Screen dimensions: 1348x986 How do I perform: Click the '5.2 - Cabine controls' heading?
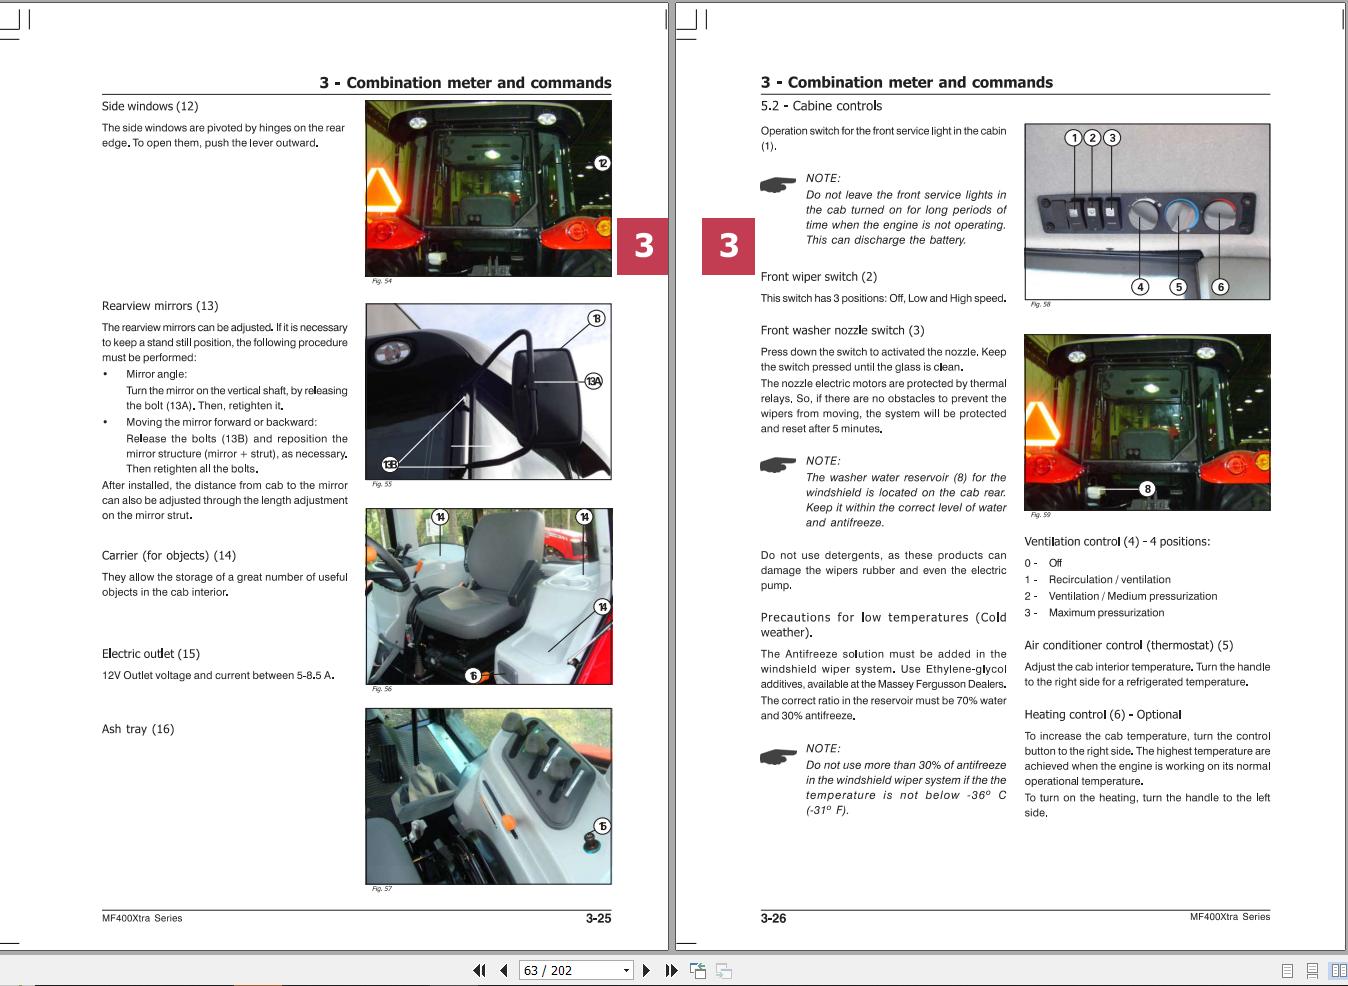(821, 106)
